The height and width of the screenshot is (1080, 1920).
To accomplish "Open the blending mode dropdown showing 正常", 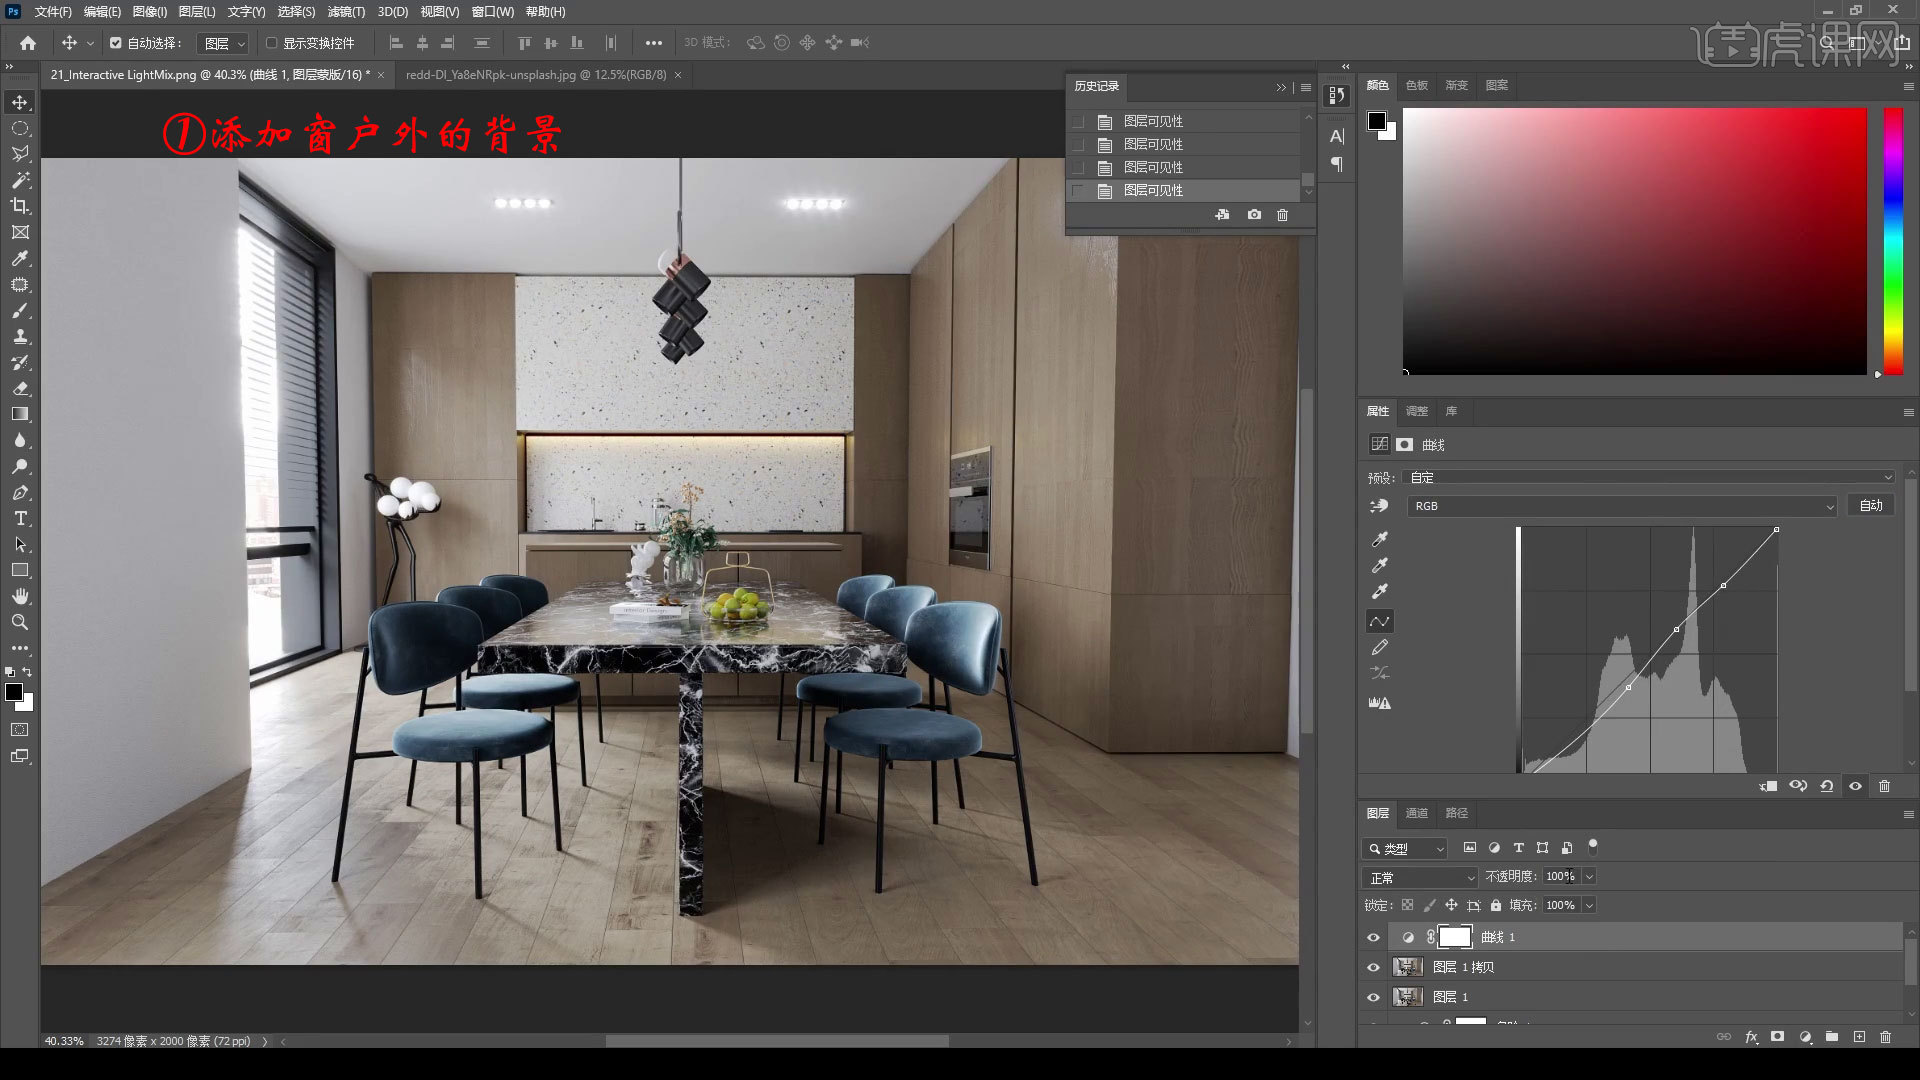I will [x=1418, y=877].
